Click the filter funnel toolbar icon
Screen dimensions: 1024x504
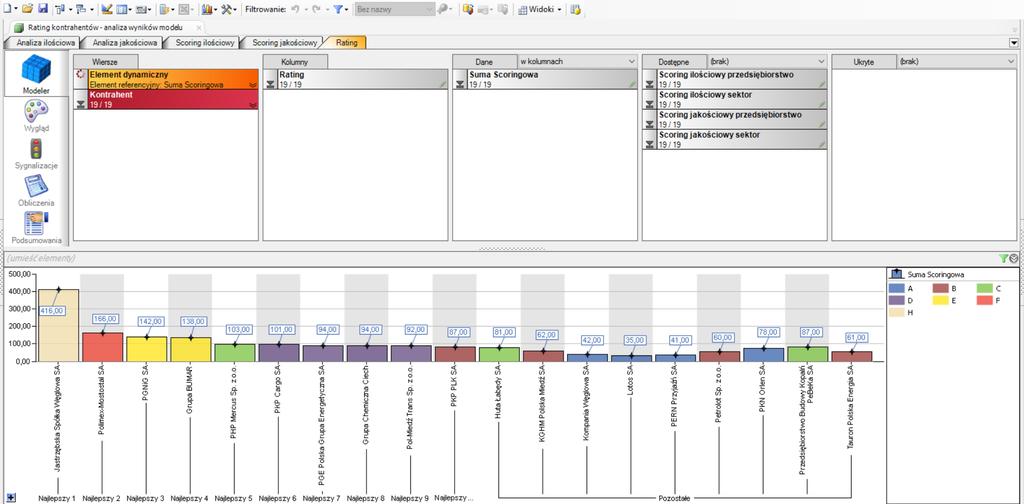338,9
